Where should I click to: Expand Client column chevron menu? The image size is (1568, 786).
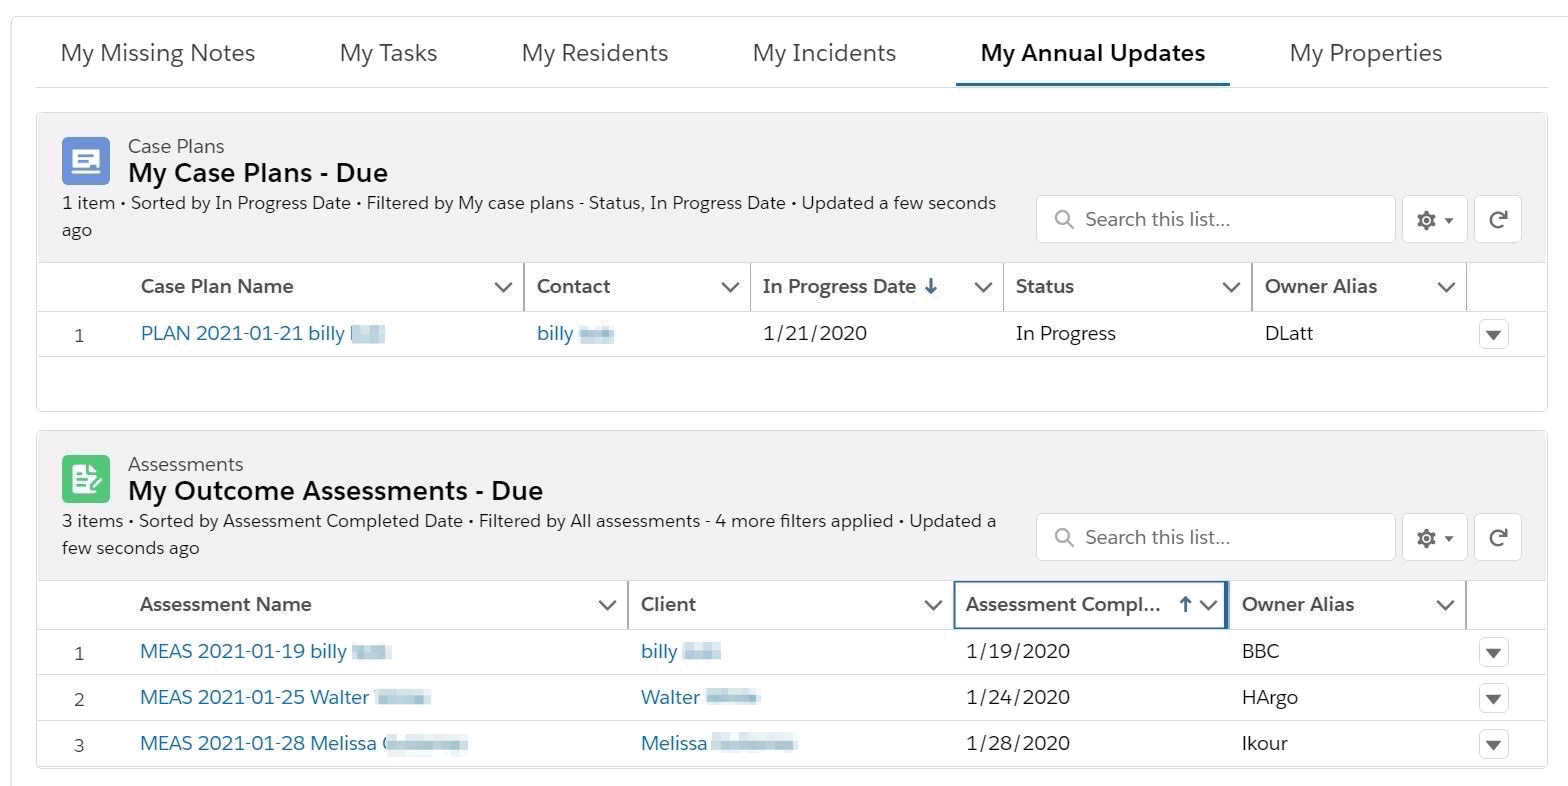(933, 605)
